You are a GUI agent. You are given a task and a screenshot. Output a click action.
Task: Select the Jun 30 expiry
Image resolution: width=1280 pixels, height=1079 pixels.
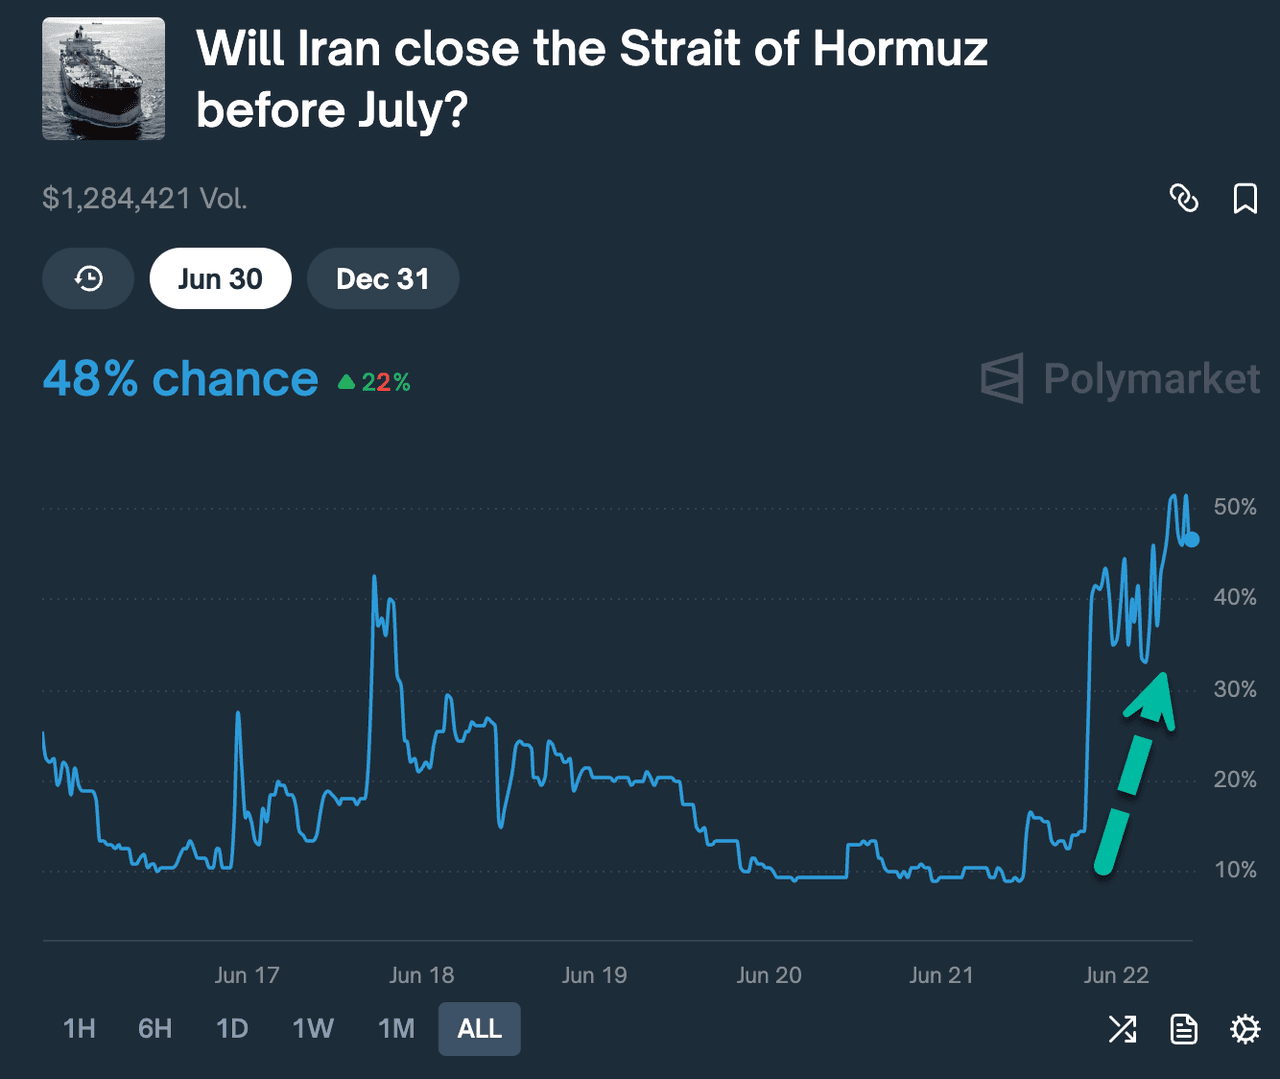pyautogui.click(x=220, y=279)
